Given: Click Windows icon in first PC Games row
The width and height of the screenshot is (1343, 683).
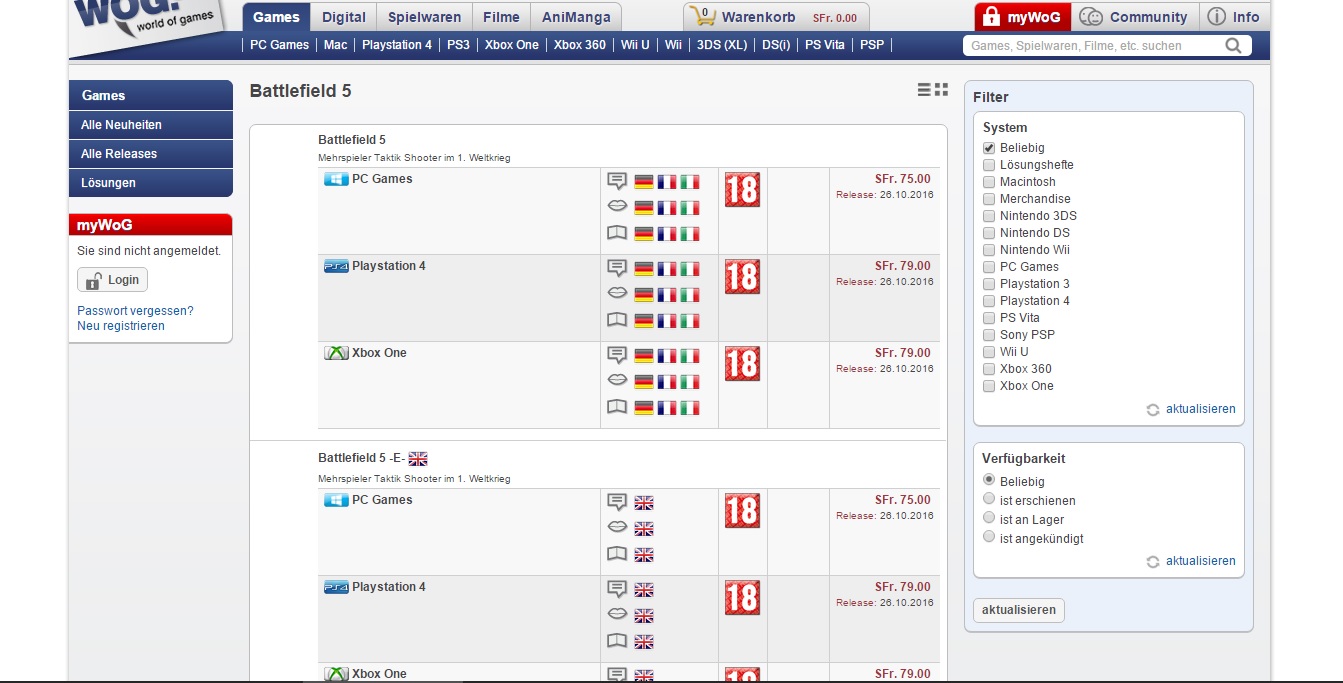Looking at the screenshot, I should 336,179.
